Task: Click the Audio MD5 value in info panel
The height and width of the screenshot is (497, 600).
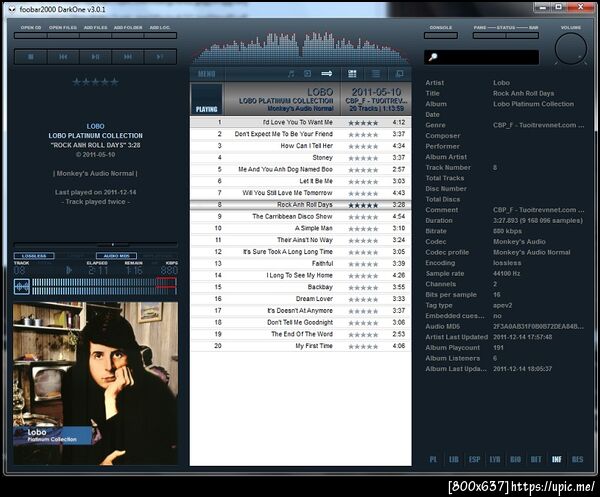Action: click(538, 327)
